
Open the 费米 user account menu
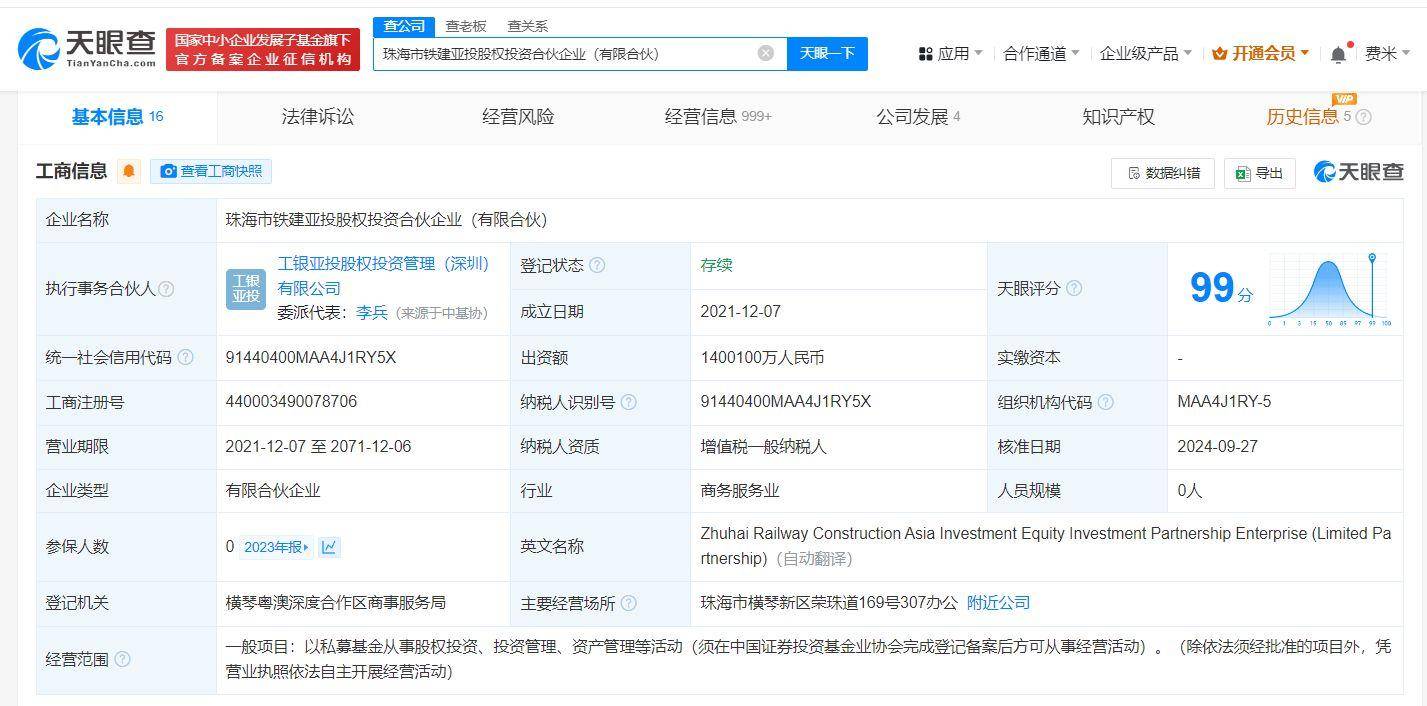[x=1387, y=54]
